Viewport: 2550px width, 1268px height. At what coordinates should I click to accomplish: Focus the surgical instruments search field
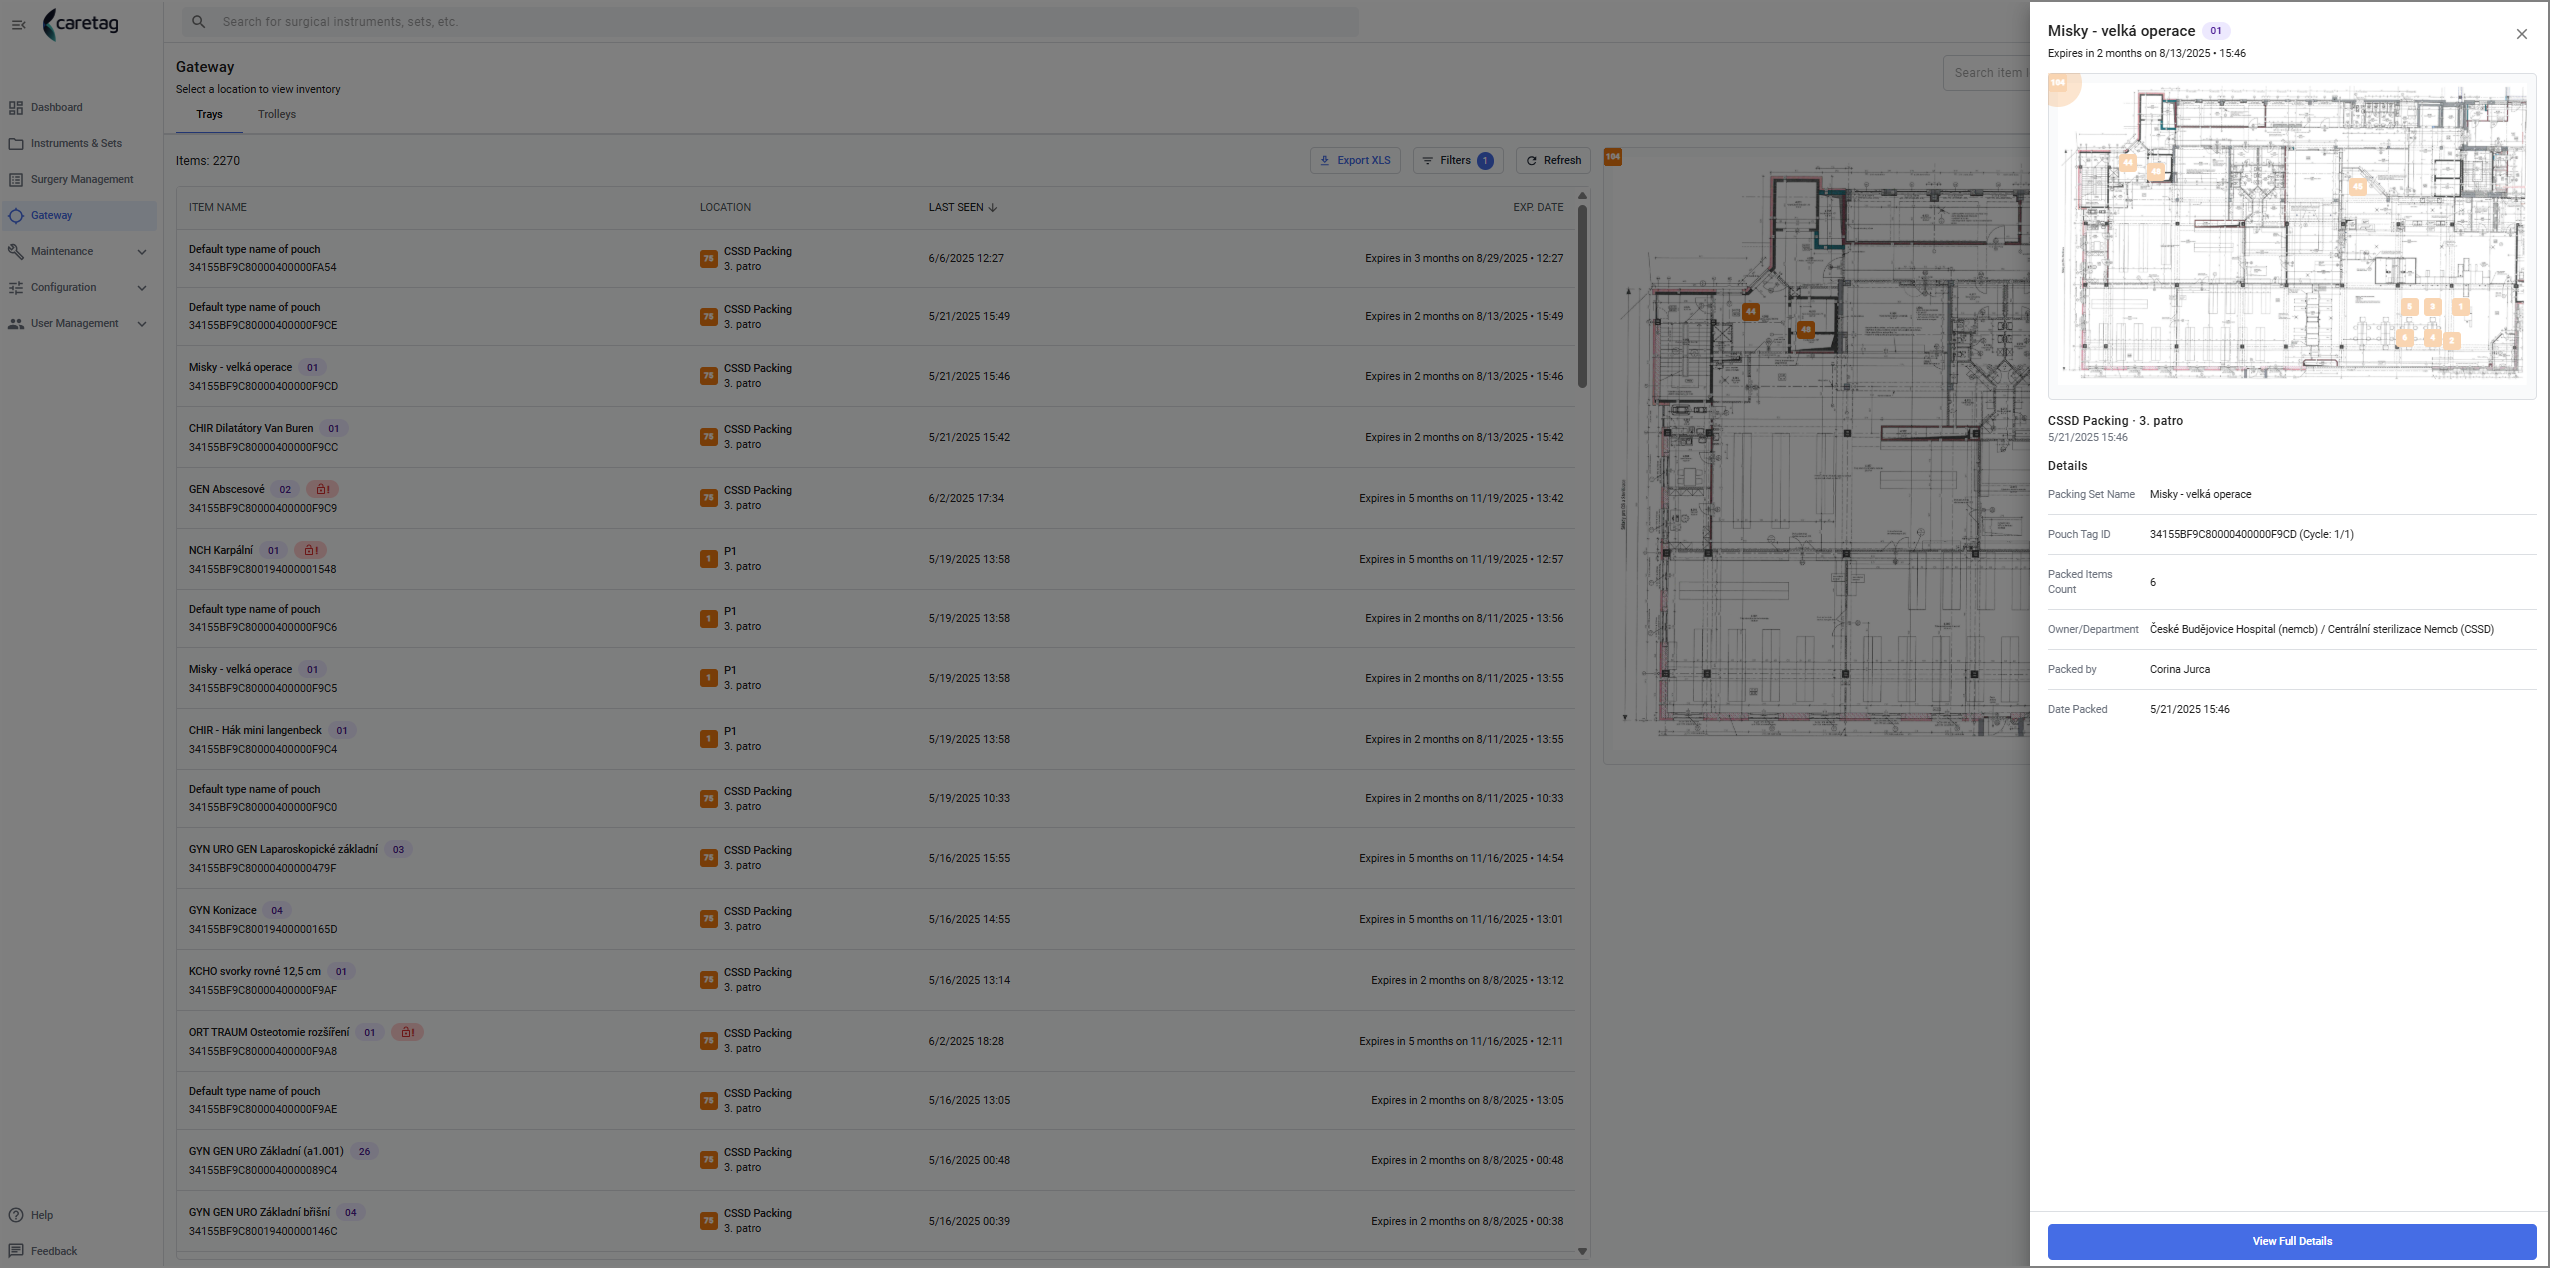click(x=770, y=21)
